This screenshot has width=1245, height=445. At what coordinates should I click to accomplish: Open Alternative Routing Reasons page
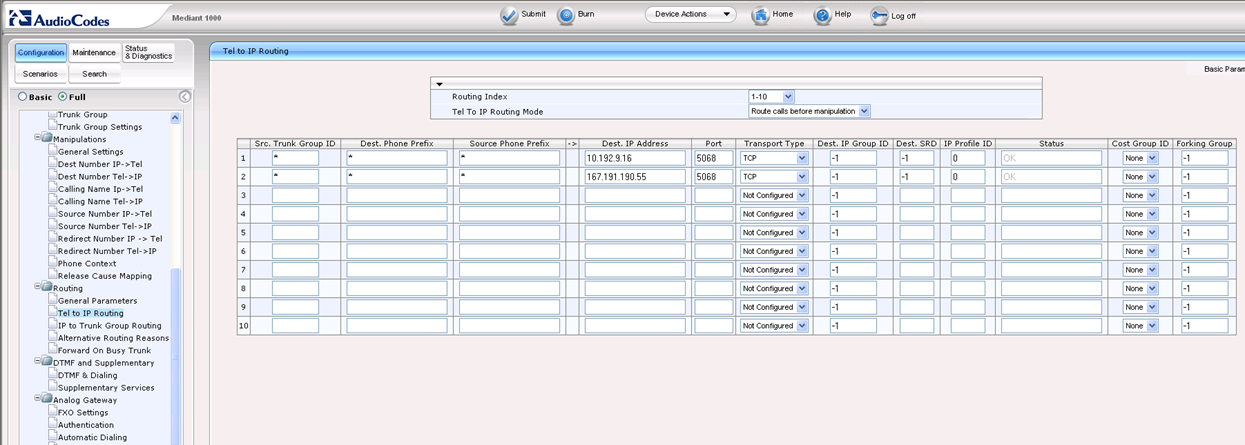[114, 338]
